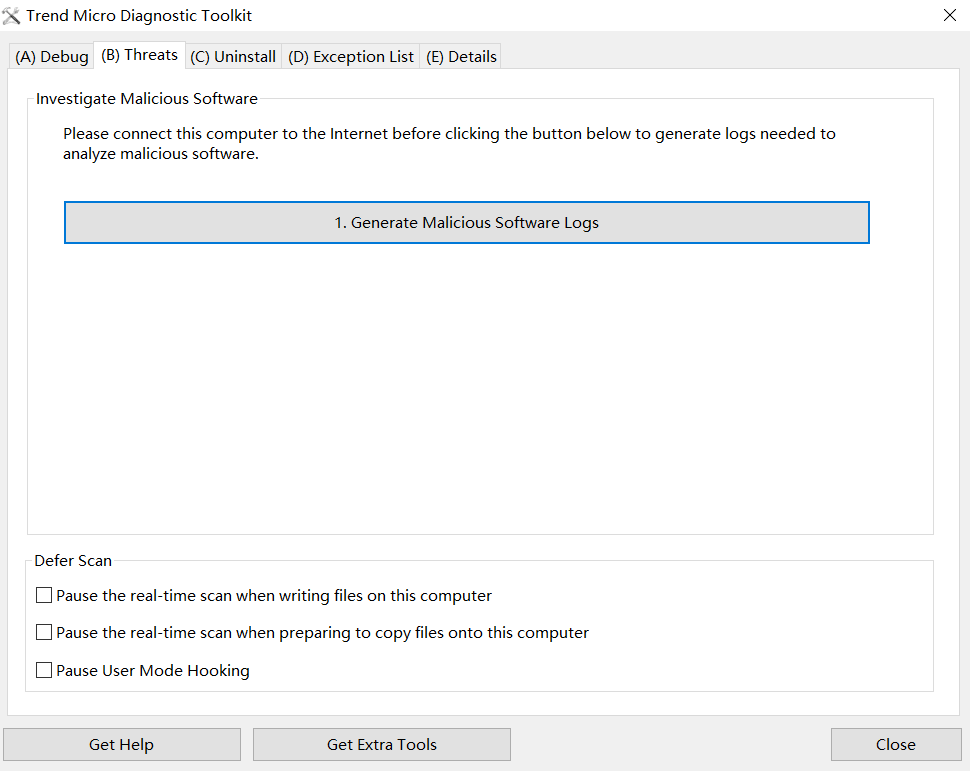Open Get Help
This screenshot has height=771, width=970.
pos(122,744)
